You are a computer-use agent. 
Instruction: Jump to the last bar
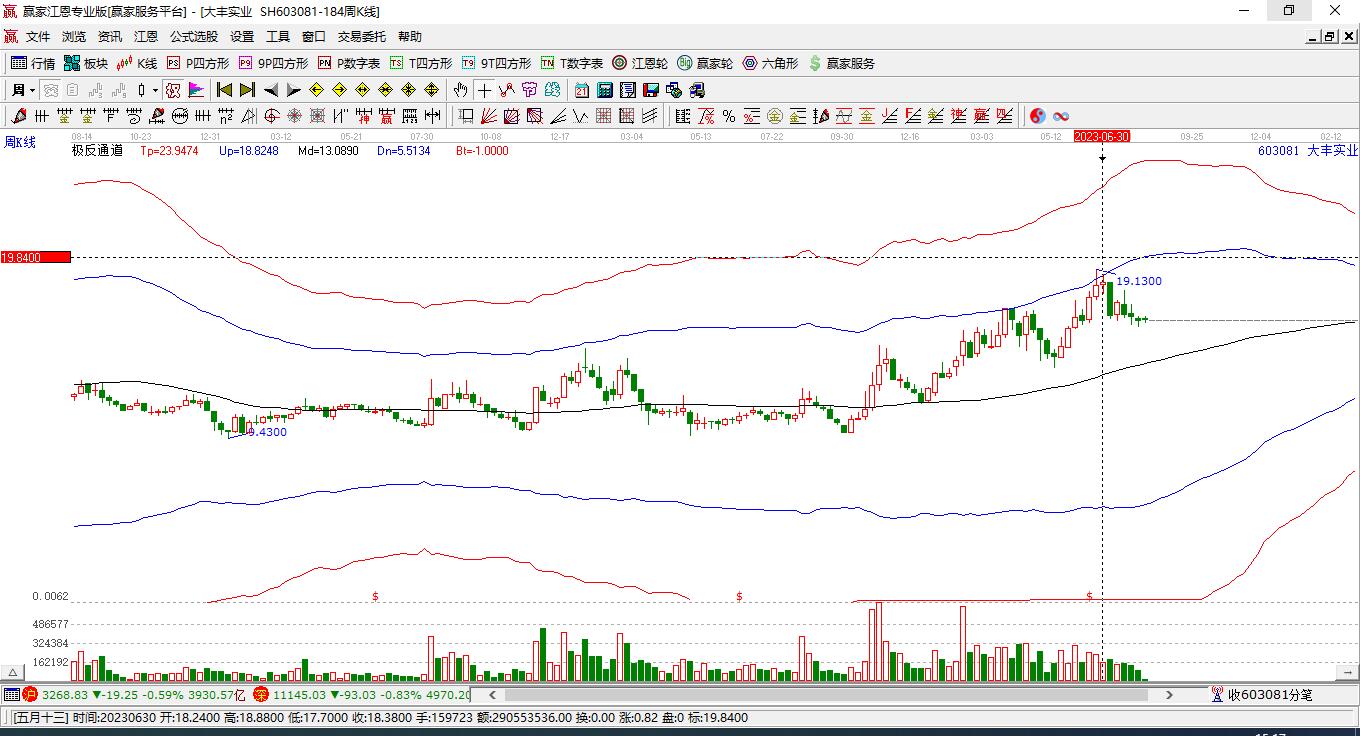coord(247,90)
